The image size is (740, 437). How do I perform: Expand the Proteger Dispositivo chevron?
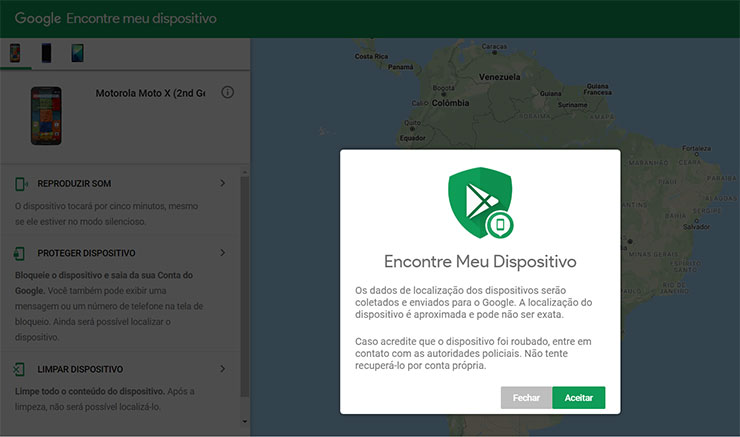click(x=223, y=252)
